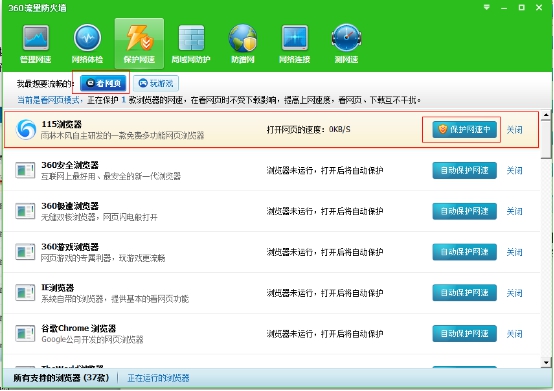The width and height of the screenshot is (554, 391).
Task: Click the 当前是看网页模式 status text
Action: [x=49, y=100]
